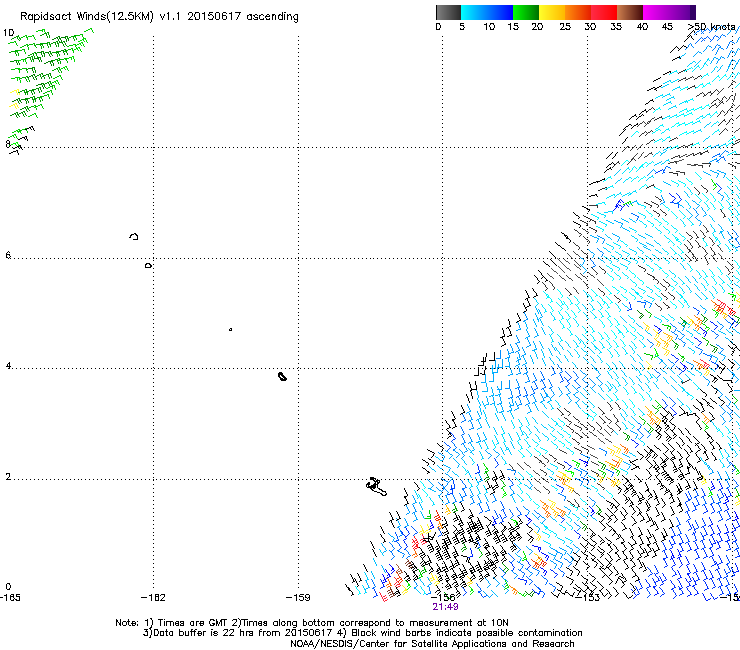740x650 pixels.
Task: Click the latitude axis label '6'
Action: (8, 255)
